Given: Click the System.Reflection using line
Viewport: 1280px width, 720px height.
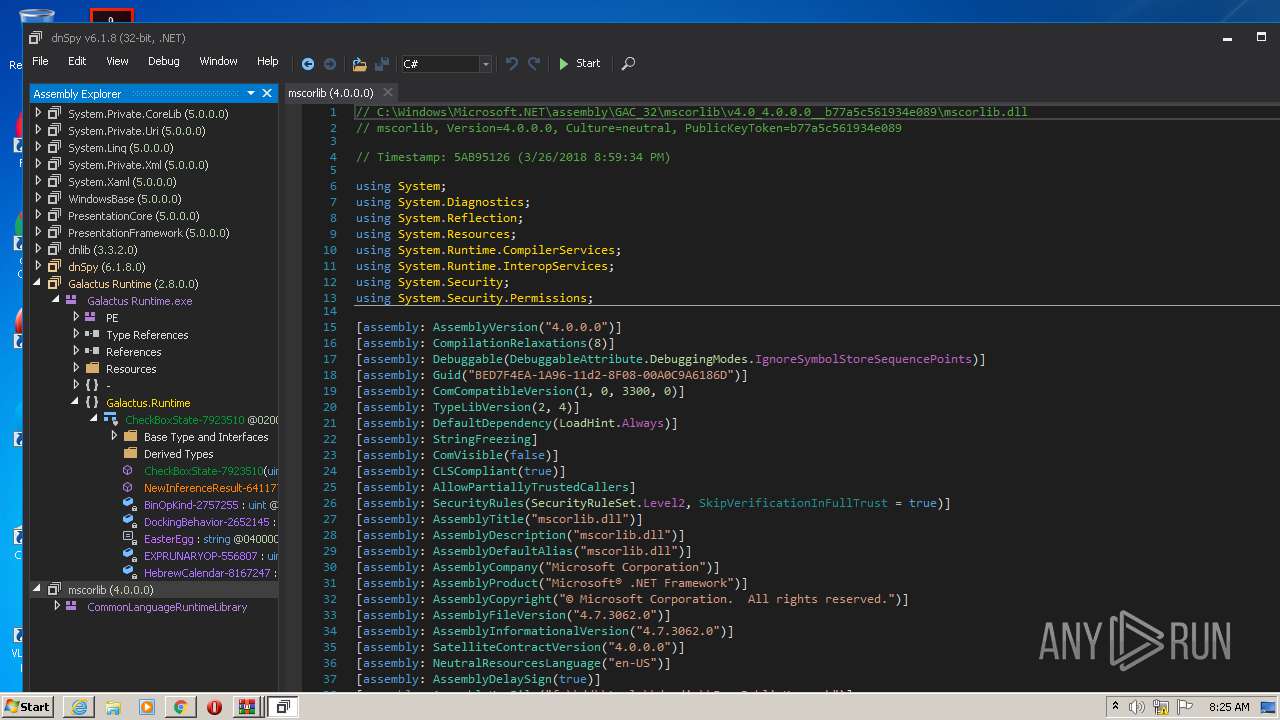Looking at the screenshot, I should 439,218.
